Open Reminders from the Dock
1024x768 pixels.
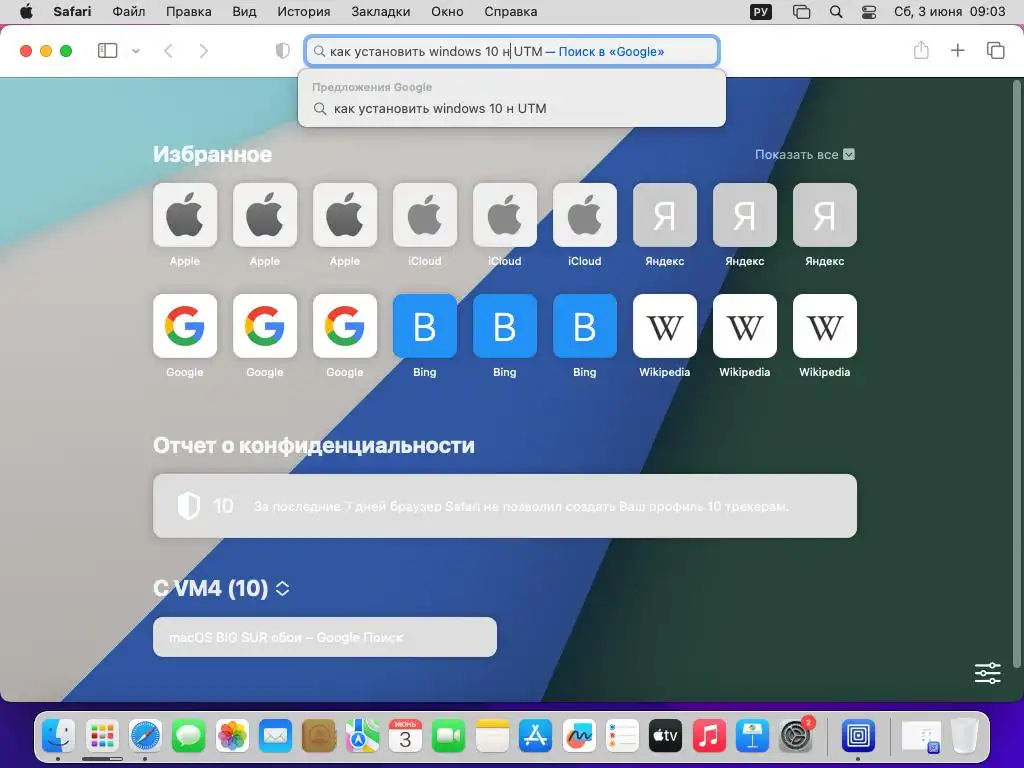point(622,737)
